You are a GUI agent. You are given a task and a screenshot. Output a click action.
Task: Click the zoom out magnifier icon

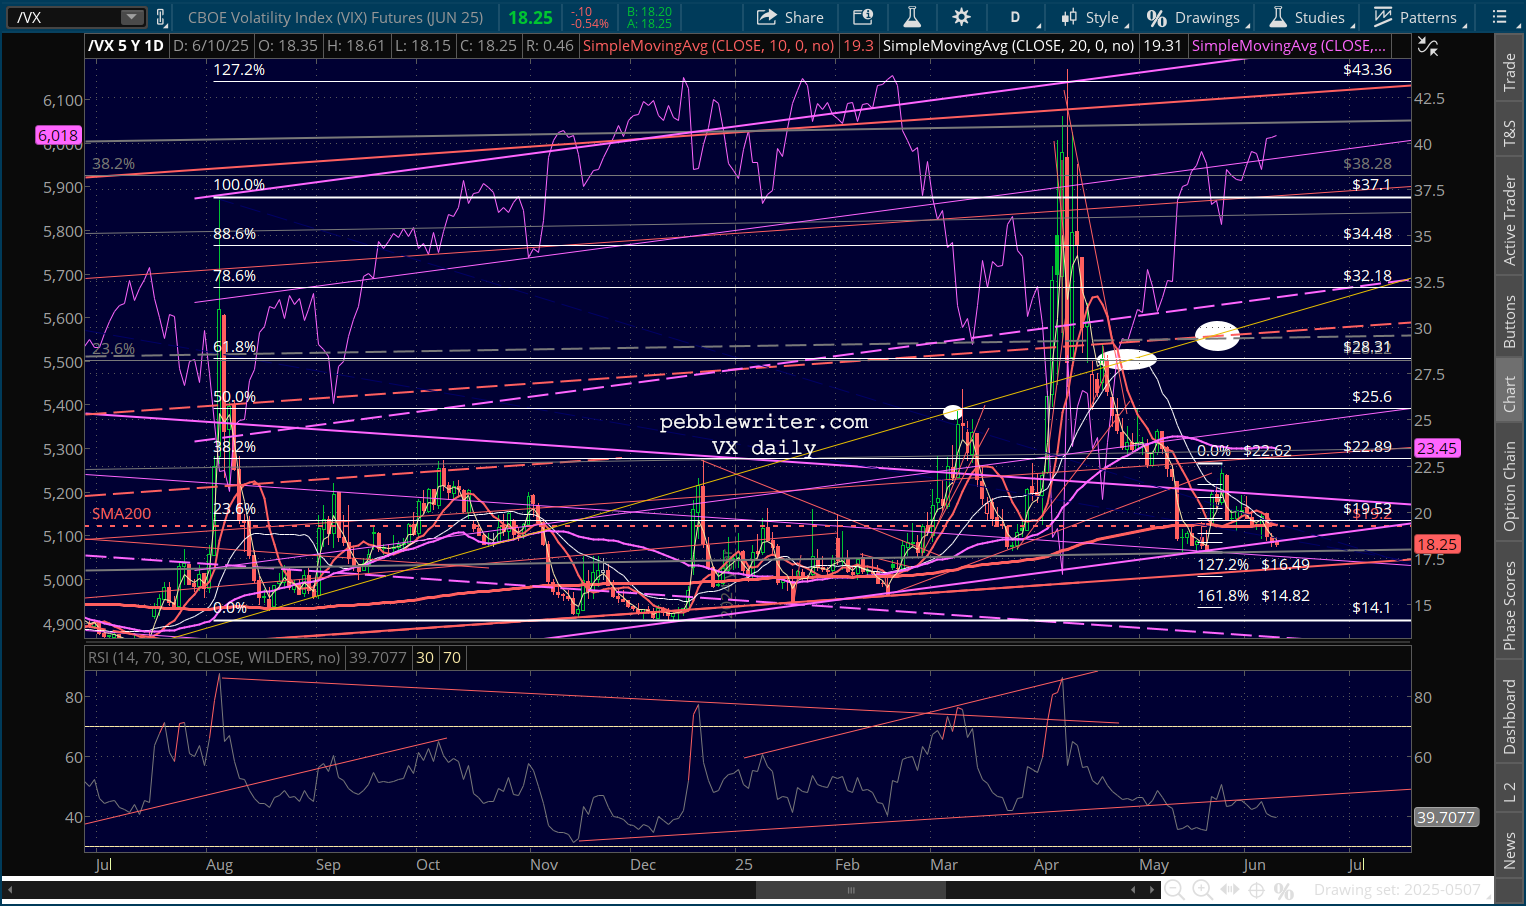pos(1175,890)
